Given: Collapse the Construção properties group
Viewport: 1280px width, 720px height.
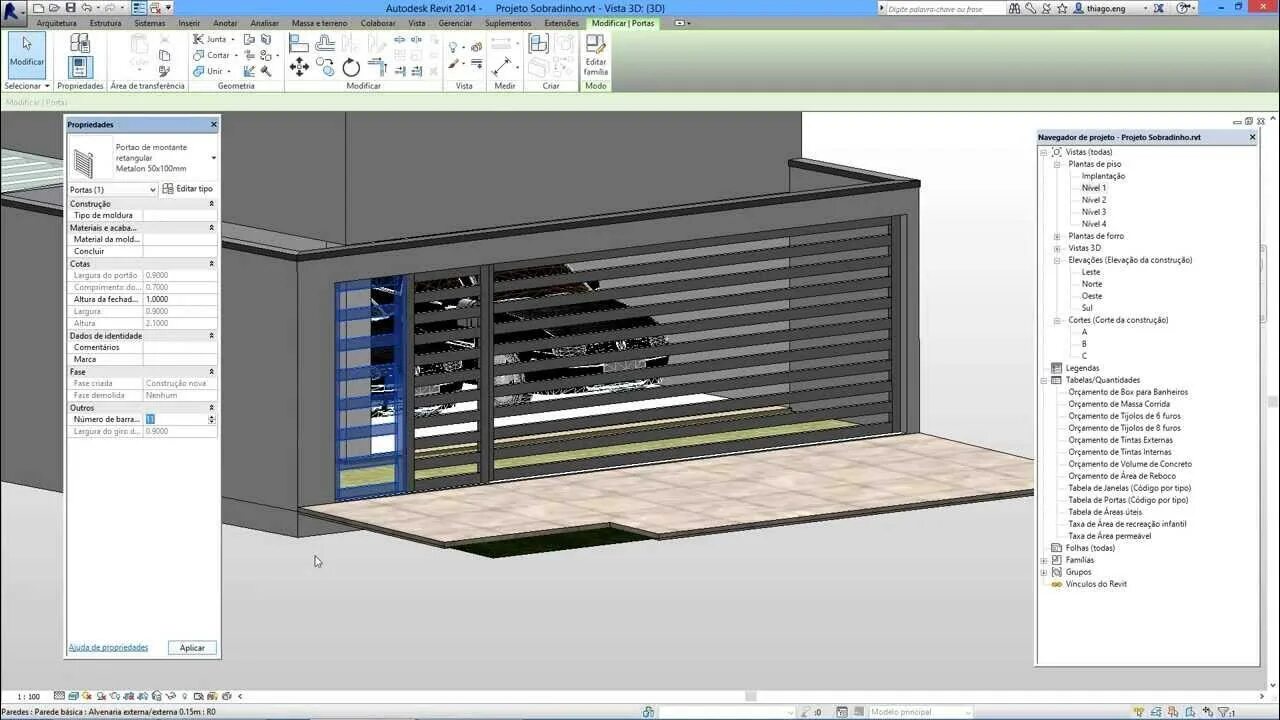Looking at the screenshot, I should 211,204.
